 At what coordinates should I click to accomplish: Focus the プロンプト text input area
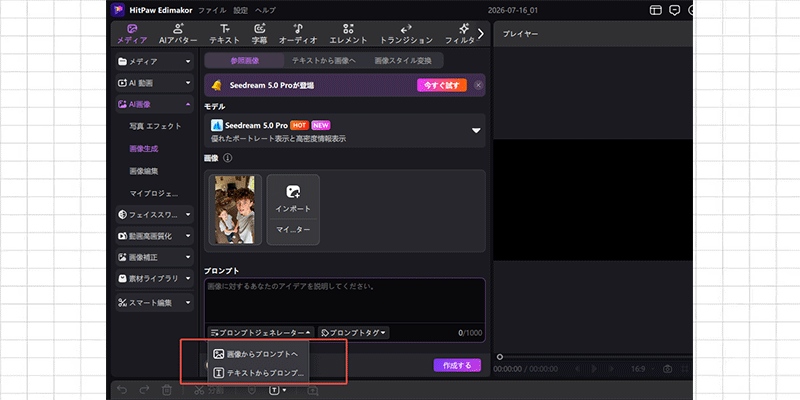[x=345, y=300]
